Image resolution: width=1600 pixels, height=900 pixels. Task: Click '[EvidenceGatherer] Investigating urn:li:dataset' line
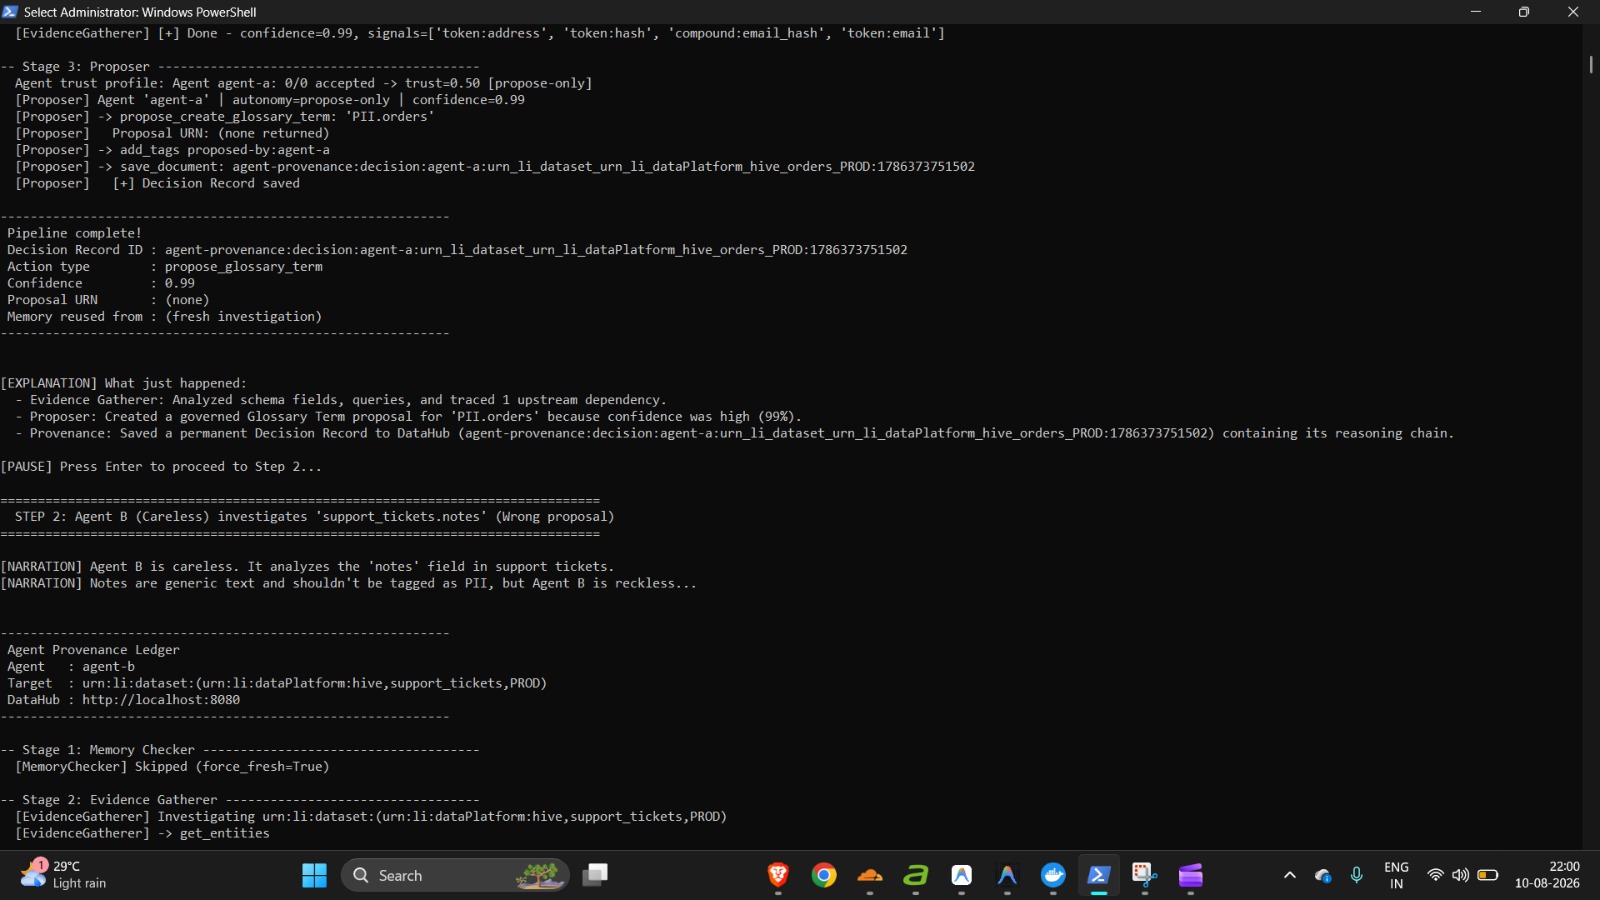point(371,817)
